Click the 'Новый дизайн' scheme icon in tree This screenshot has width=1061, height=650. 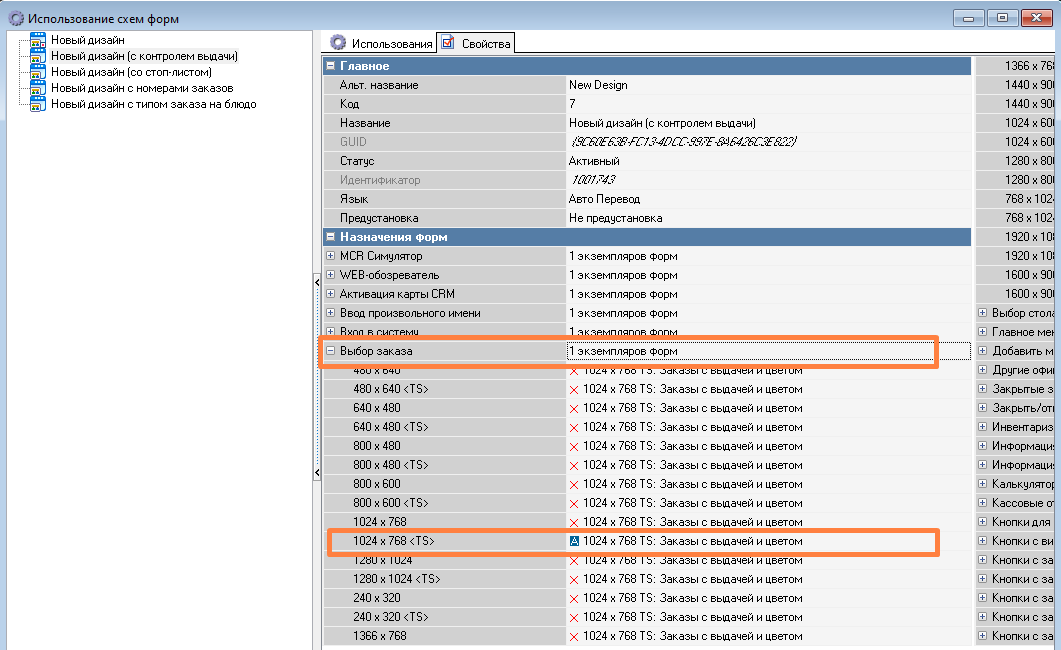38,40
